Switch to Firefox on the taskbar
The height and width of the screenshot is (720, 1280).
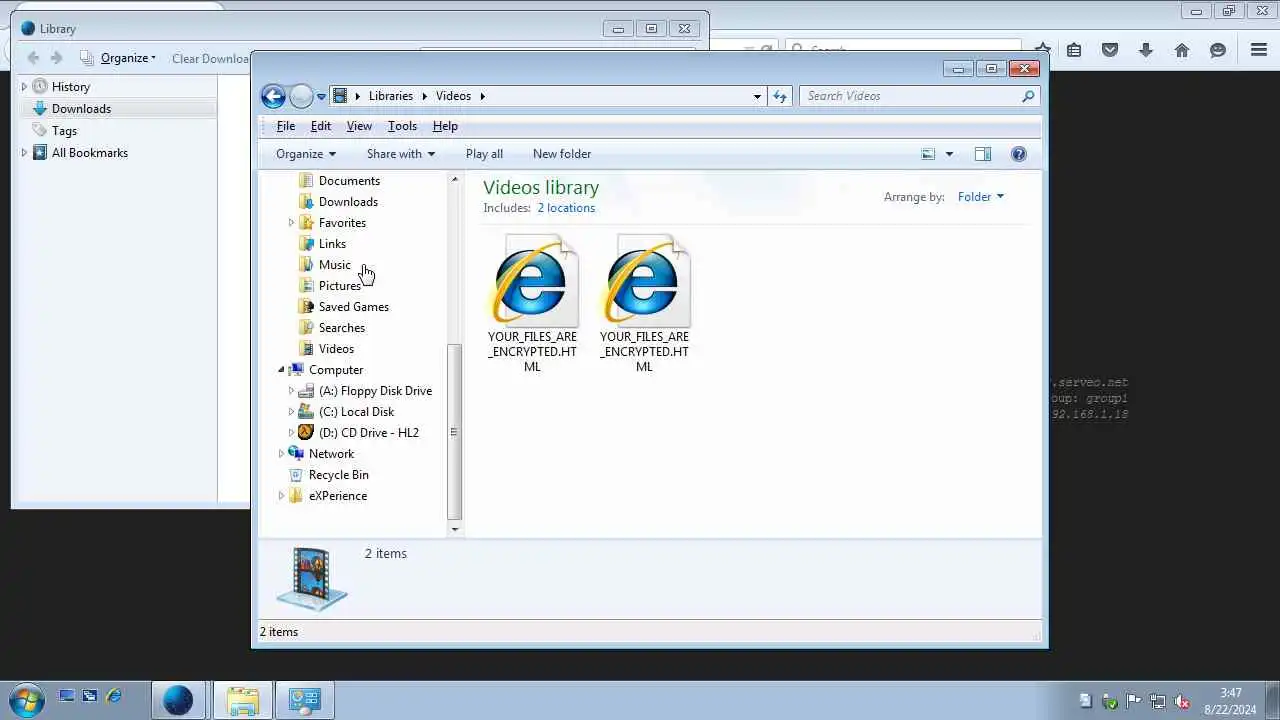[178, 700]
